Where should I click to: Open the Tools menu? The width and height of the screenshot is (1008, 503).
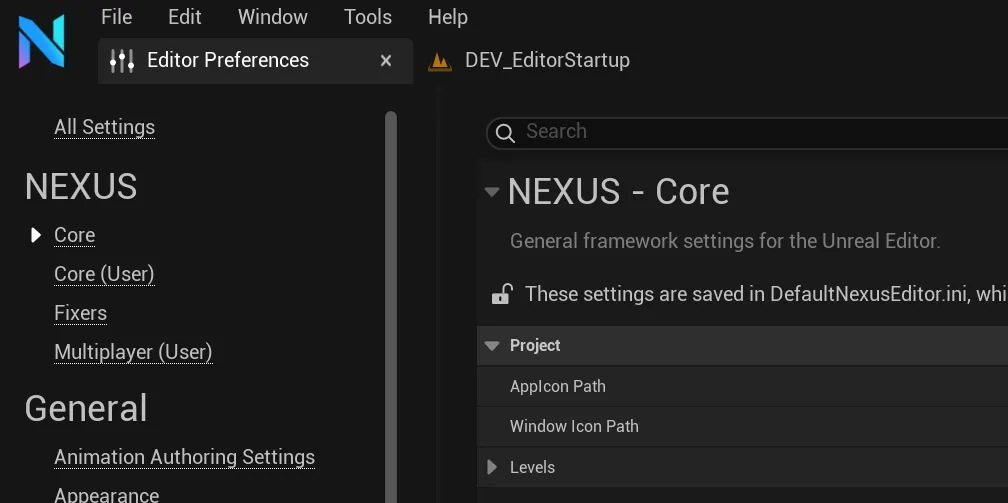tap(368, 17)
